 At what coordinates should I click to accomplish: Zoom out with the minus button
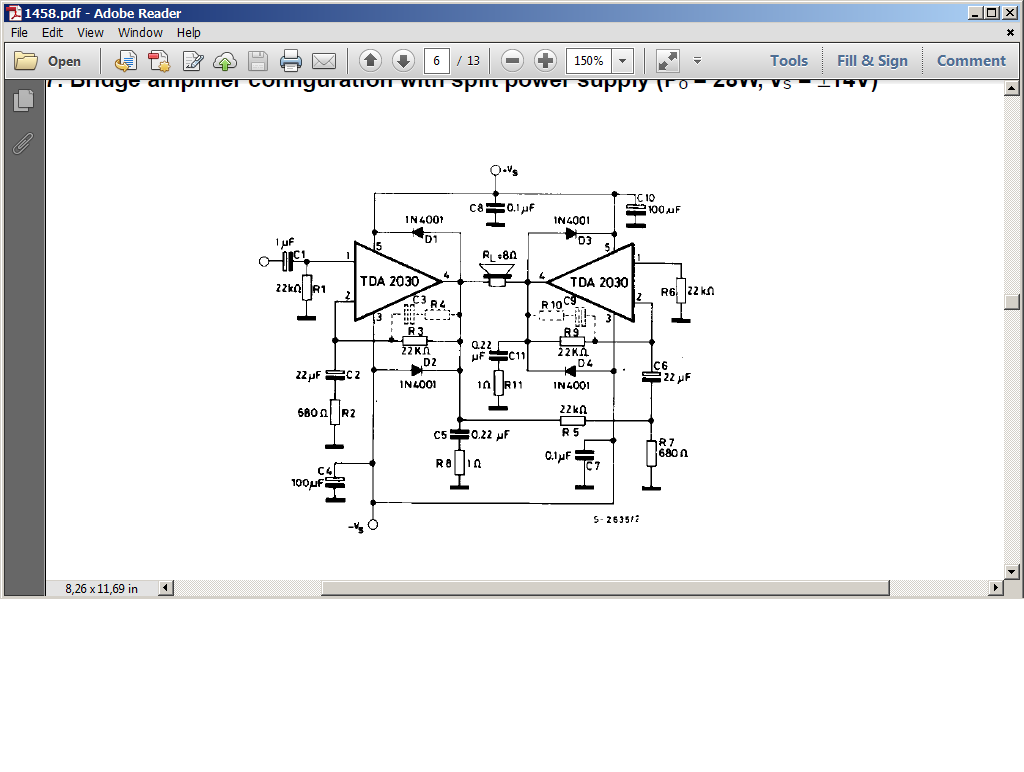pos(513,61)
